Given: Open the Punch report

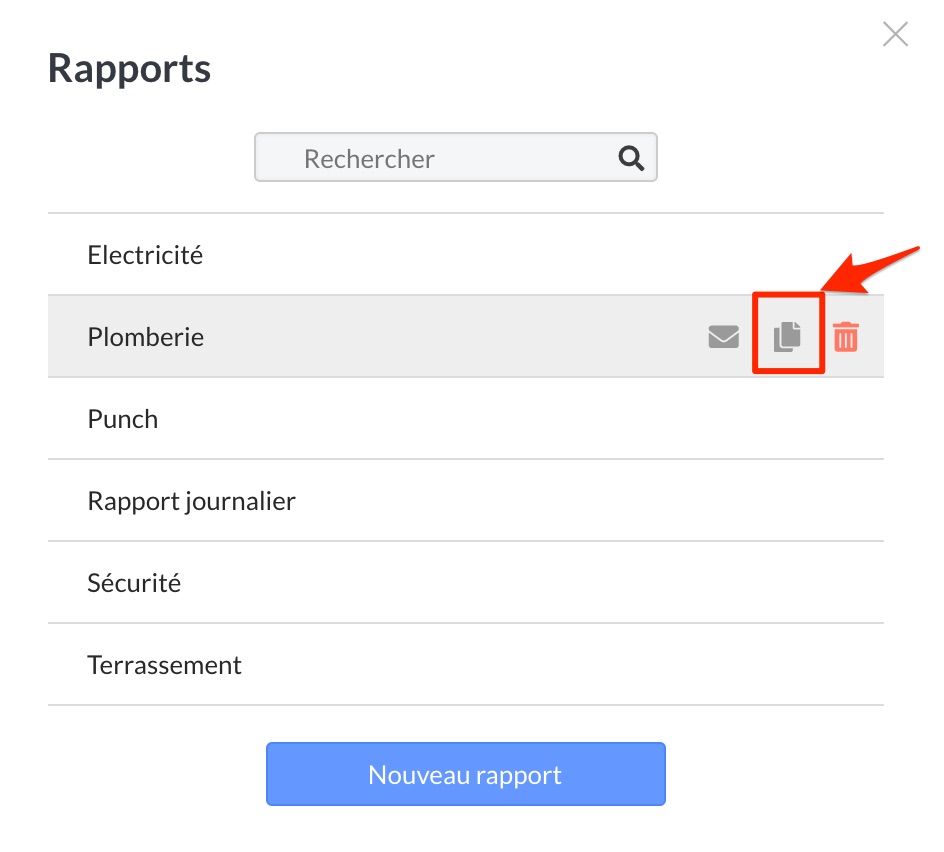Looking at the screenshot, I should [123, 419].
